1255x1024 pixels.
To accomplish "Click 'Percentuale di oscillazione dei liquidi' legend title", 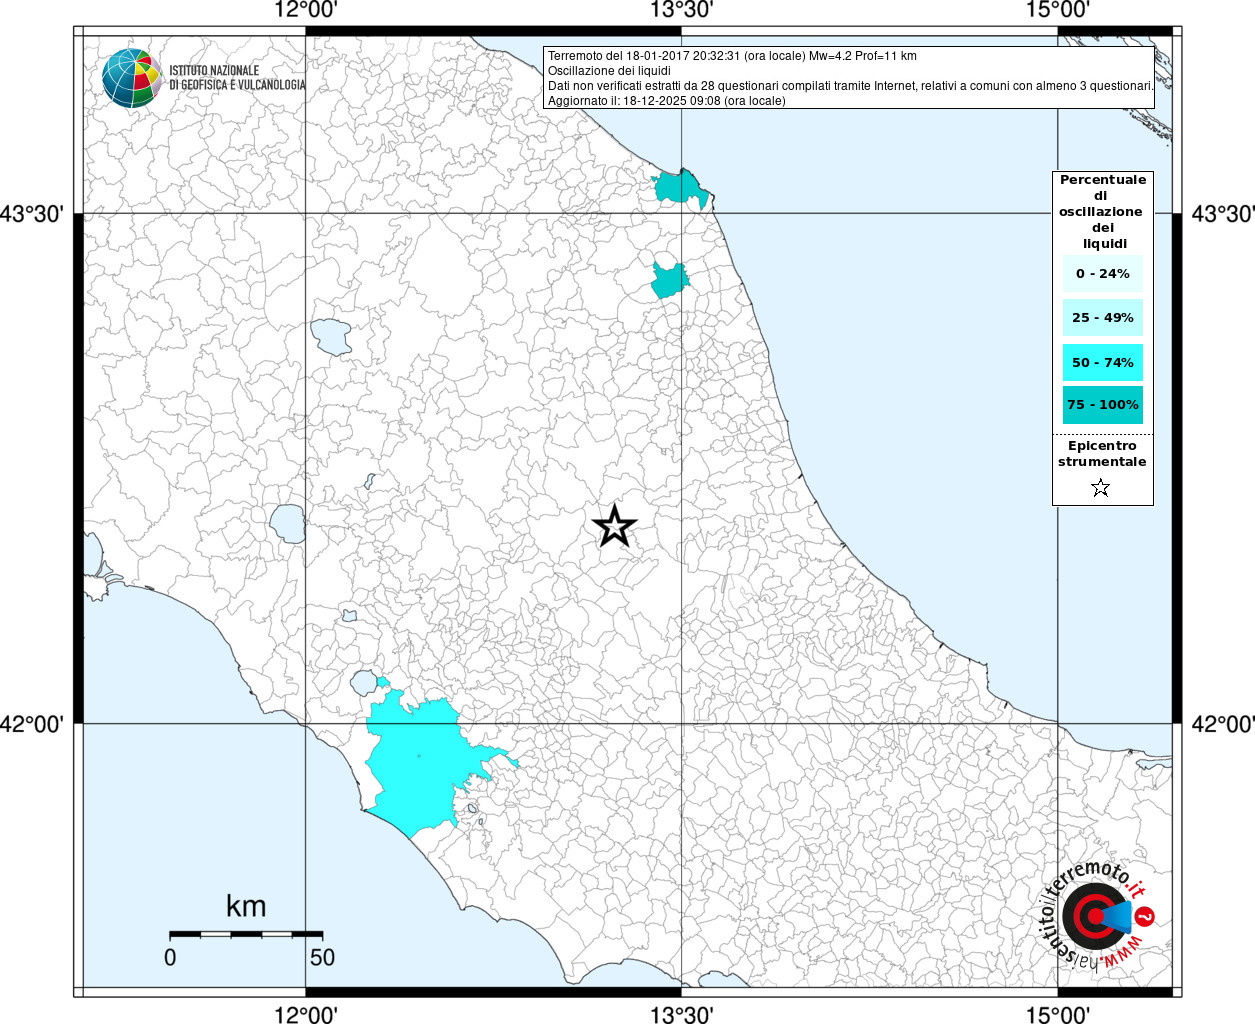I will pos(1102,211).
